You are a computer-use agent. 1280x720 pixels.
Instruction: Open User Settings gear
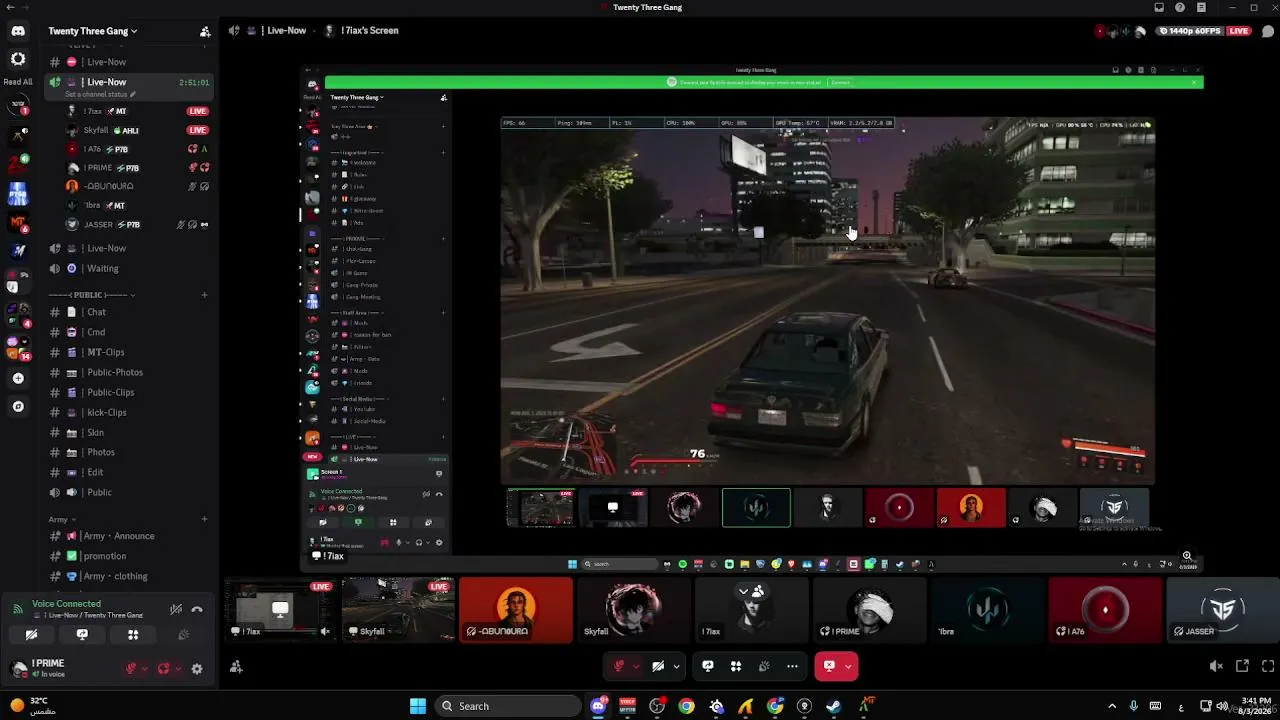point(197,669)
